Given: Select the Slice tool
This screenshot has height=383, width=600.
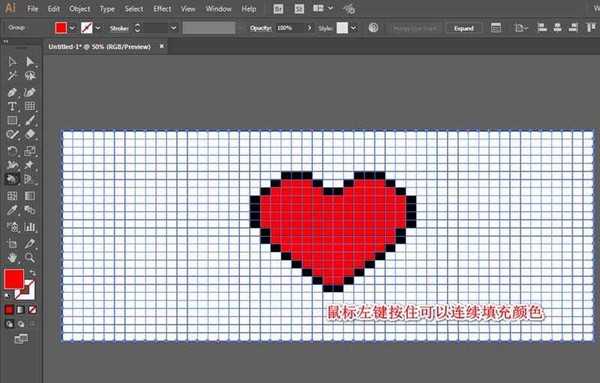Looking at the screenshot, I should [30, 243].
